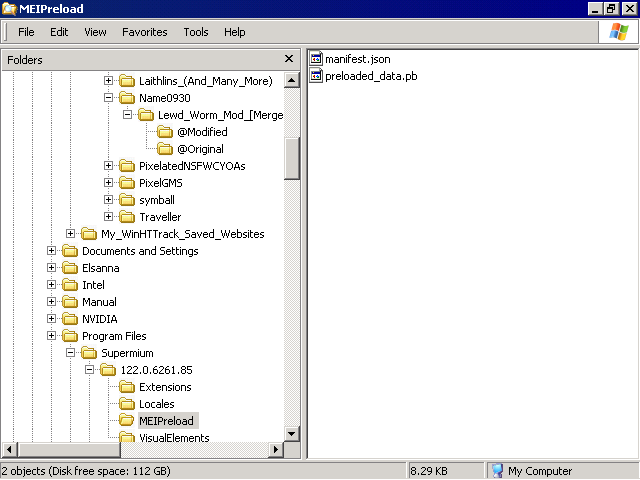Click the NVIDIA folder icon
Image resolution: width=640 pixels, height=480 pixels.
point(70,319)
